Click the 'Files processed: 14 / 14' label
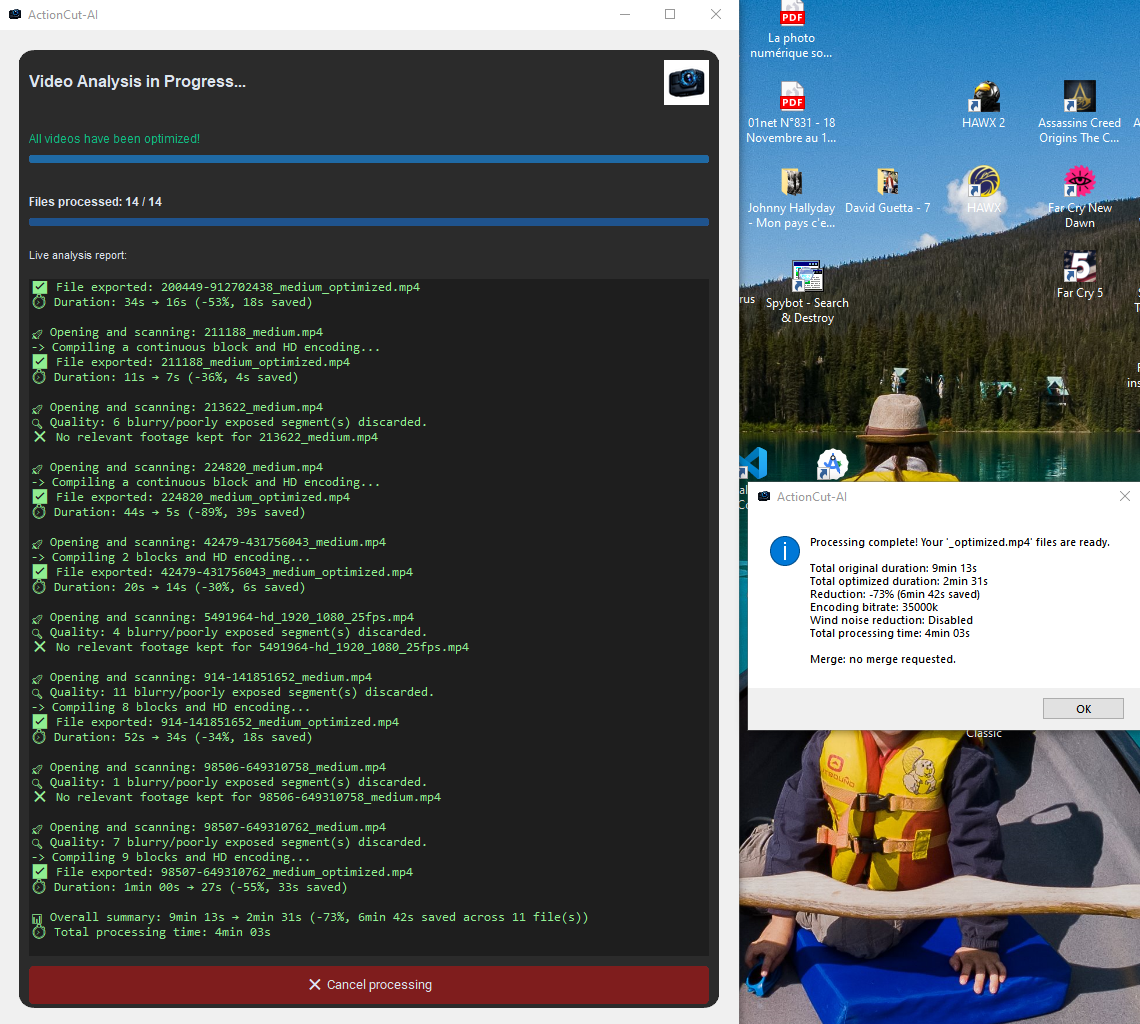The image size is (1140, 1024). 95,201
